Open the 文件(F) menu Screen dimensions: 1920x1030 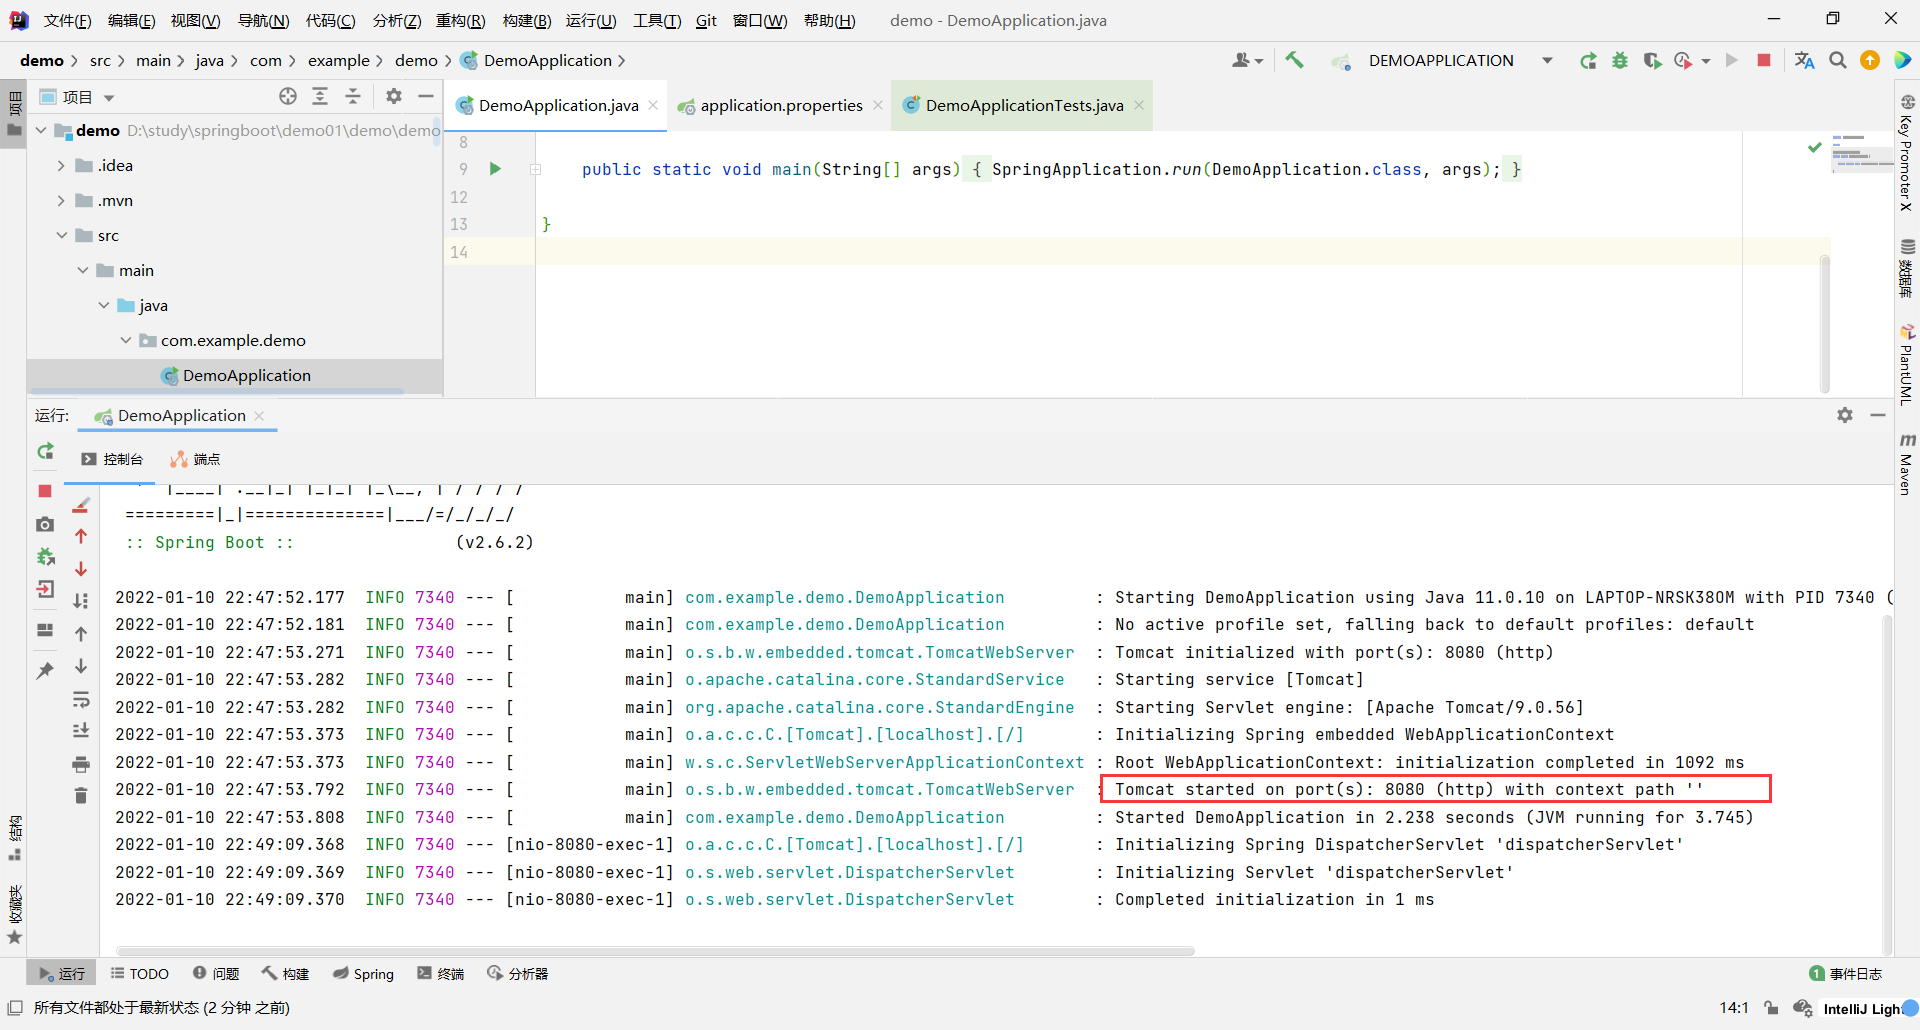[x=68, y=20]
